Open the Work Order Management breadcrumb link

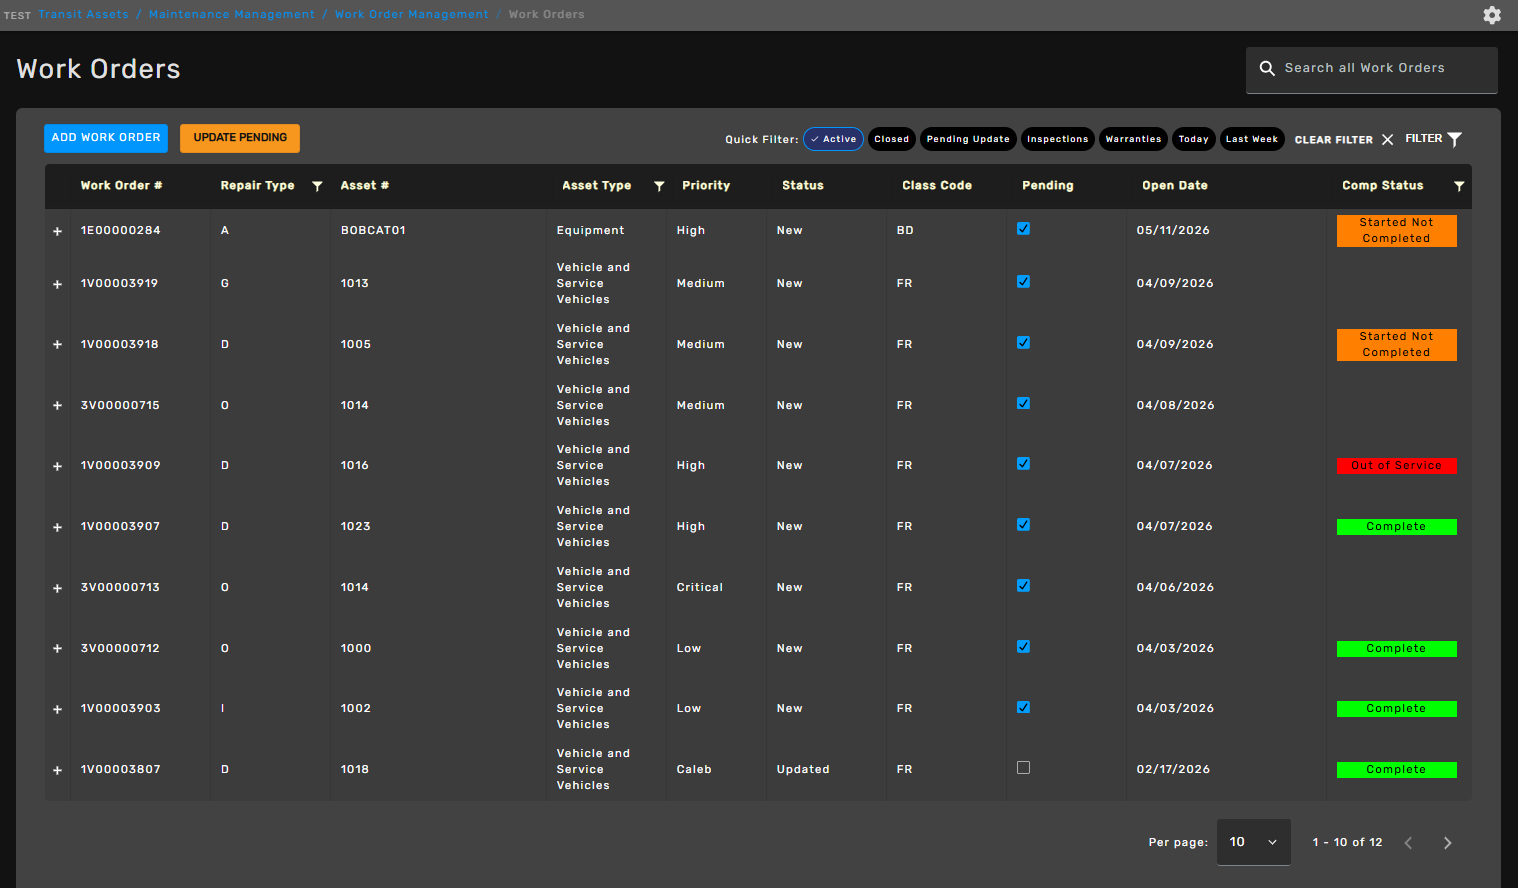click(412, 14)
